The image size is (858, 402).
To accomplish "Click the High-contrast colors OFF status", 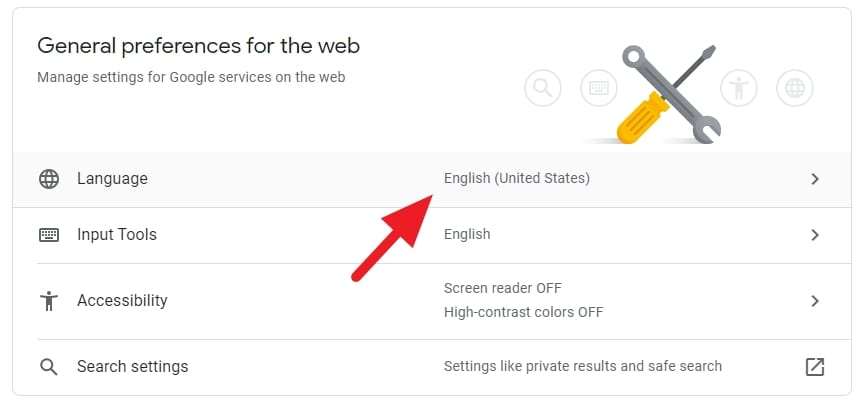I will 523,312.
